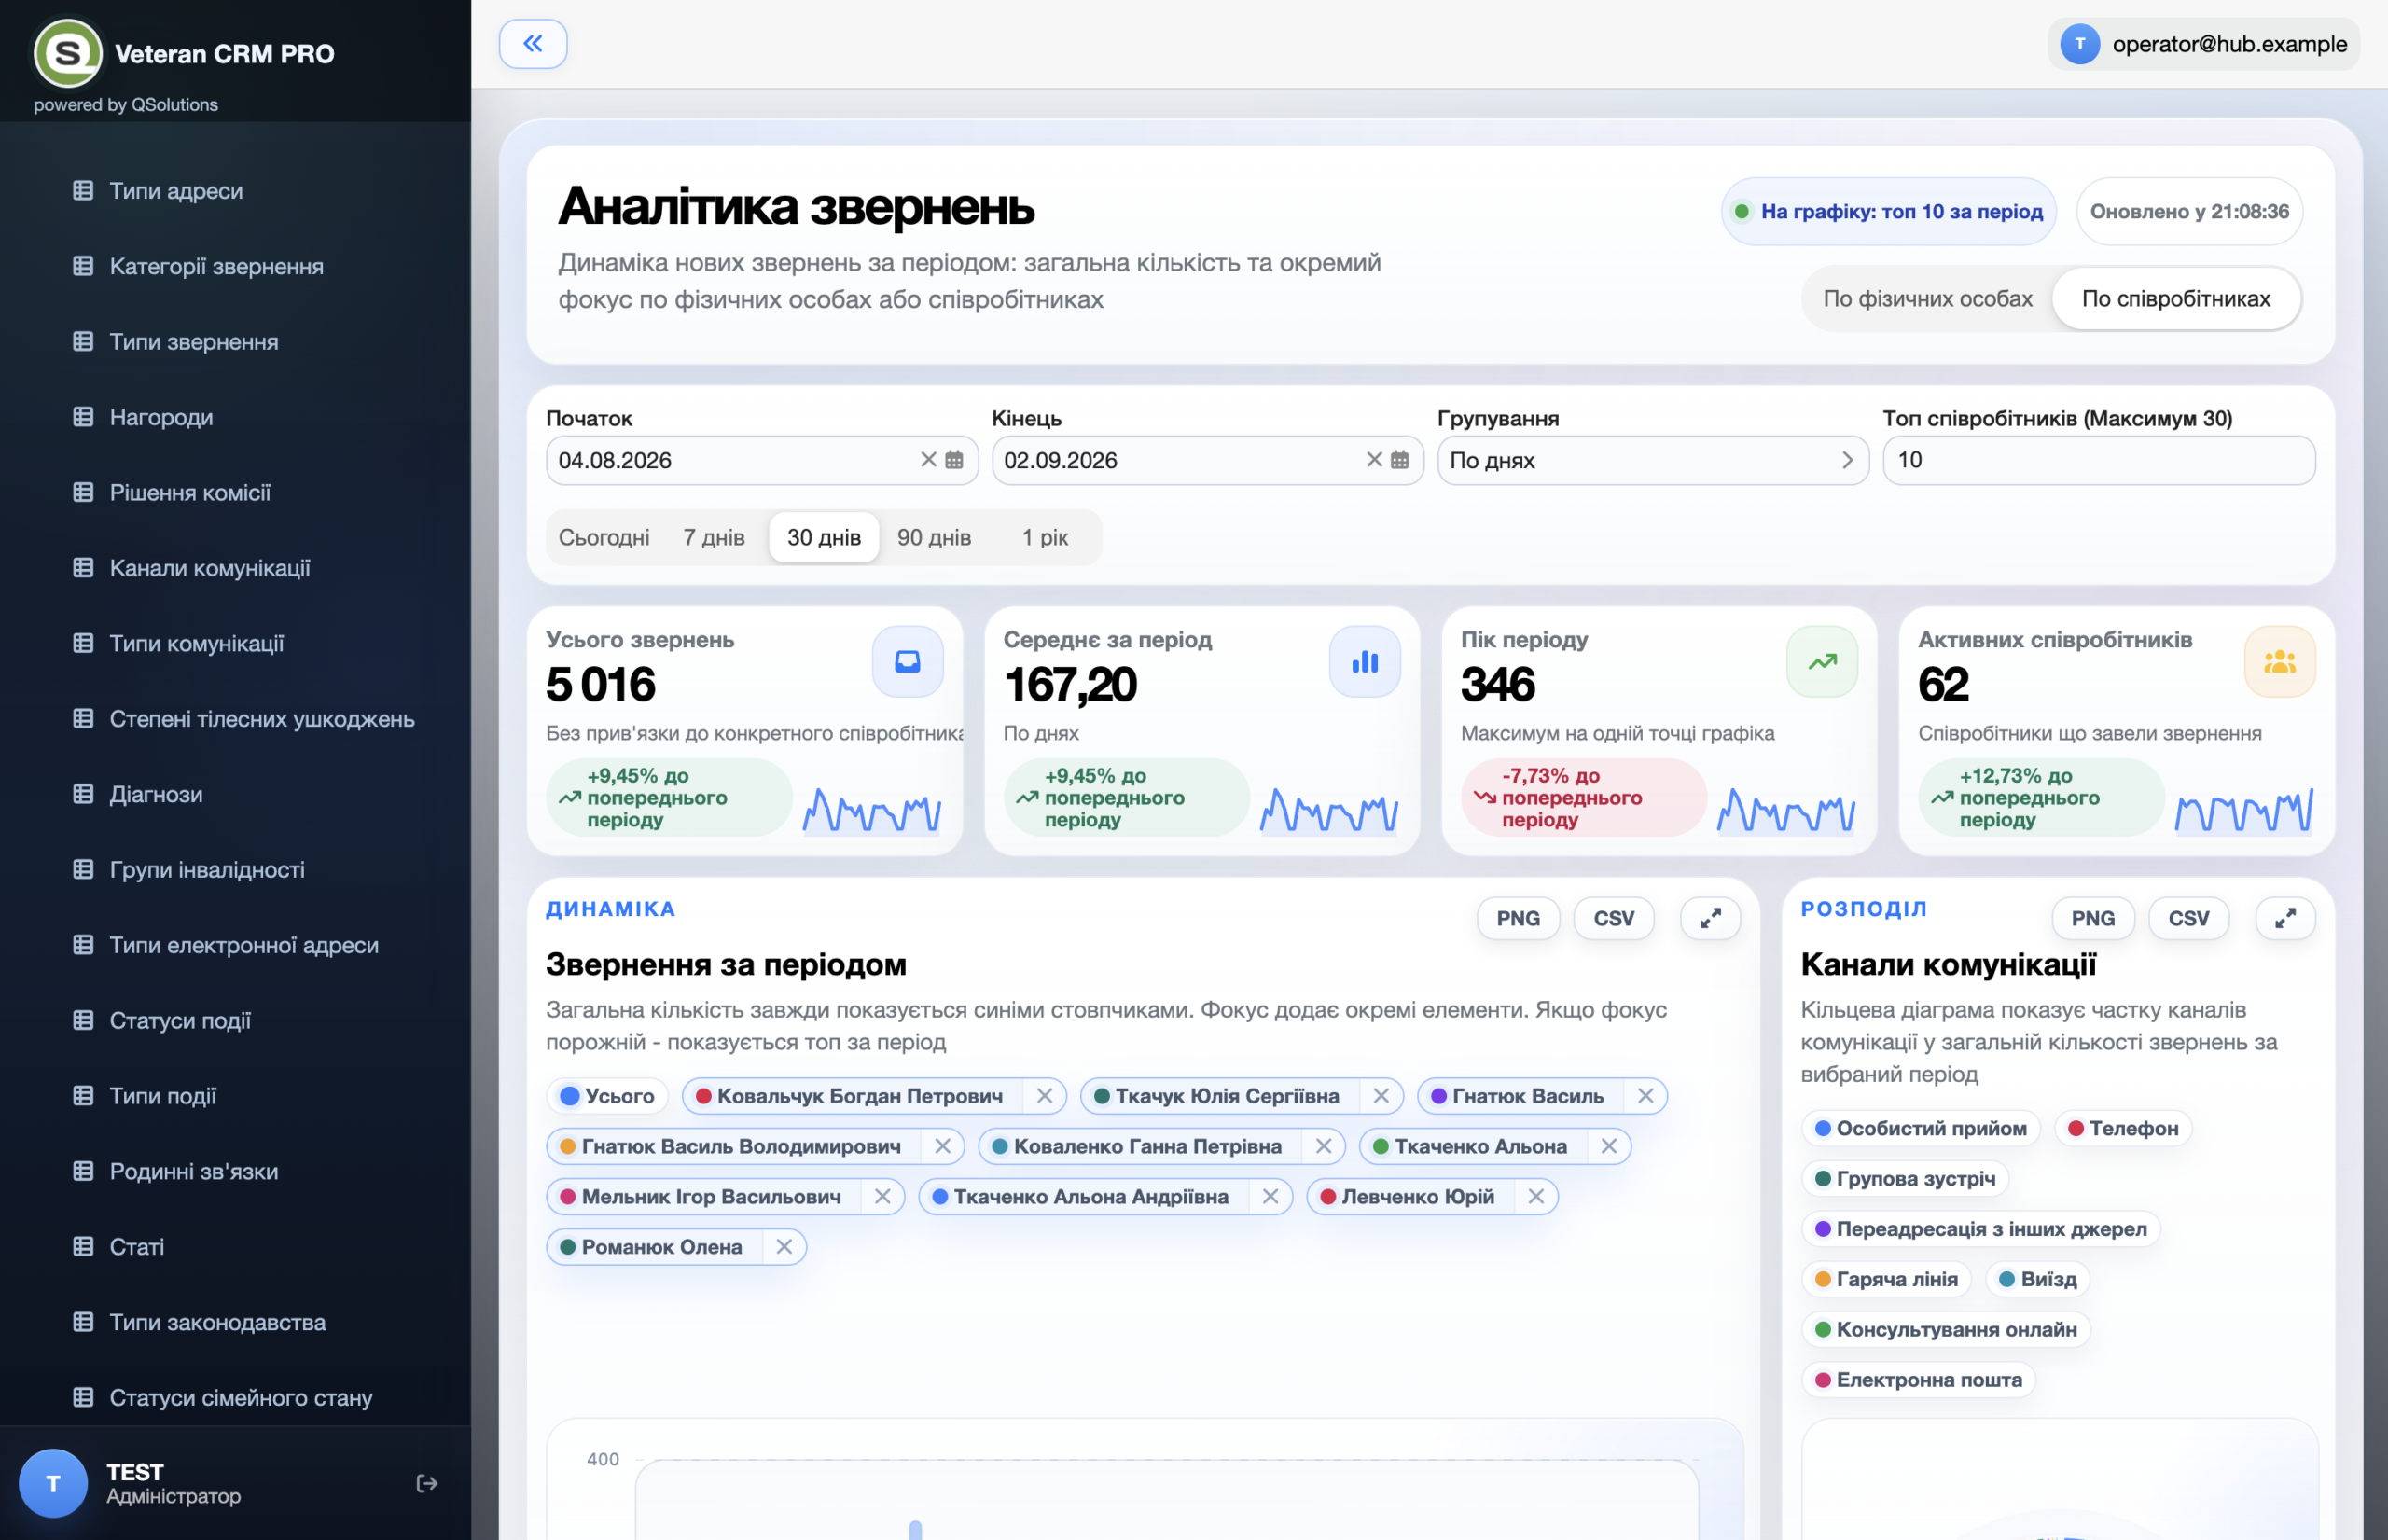Remove Ткаченко Альона Андріївна chip

(1270, 1196)
